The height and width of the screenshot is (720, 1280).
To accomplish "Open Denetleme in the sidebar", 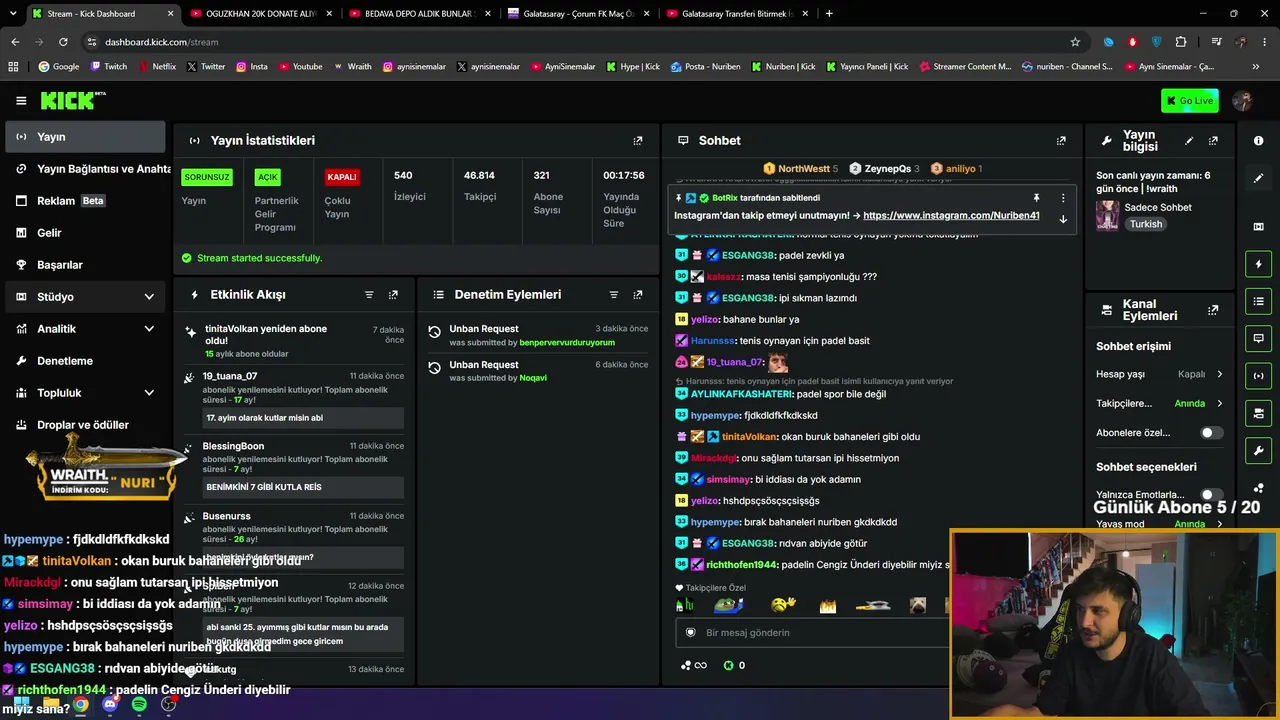I will coord(85,361).
